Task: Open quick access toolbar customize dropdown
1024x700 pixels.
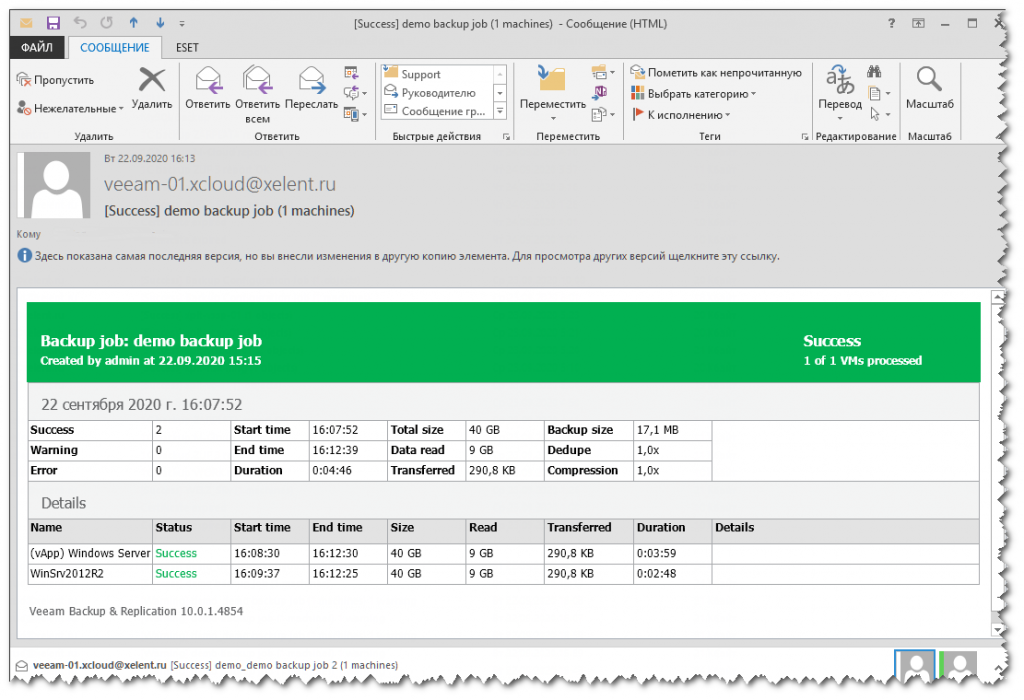Action: click(182, 24)
